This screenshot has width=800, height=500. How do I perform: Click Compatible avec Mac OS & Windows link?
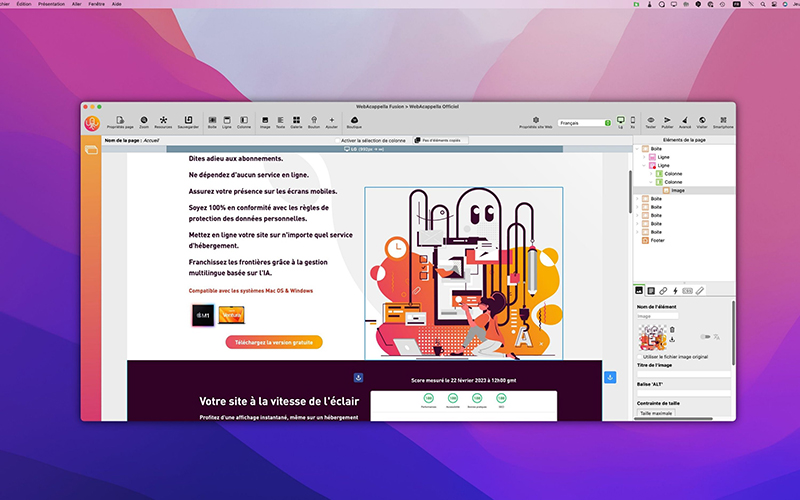[251, 291]
